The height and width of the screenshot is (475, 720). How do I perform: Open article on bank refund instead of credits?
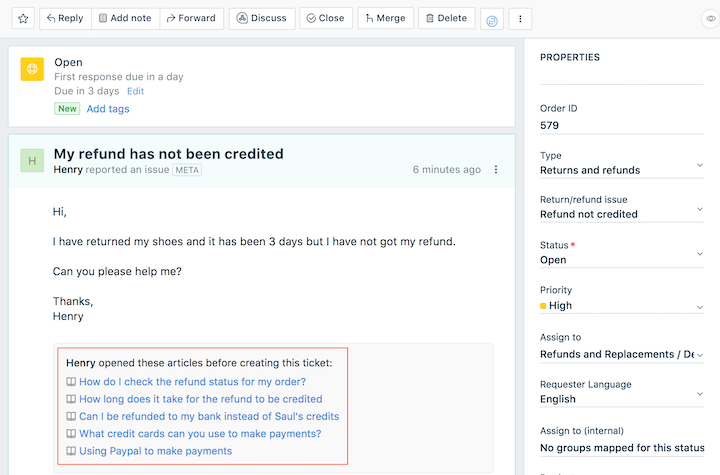(209, 416)
